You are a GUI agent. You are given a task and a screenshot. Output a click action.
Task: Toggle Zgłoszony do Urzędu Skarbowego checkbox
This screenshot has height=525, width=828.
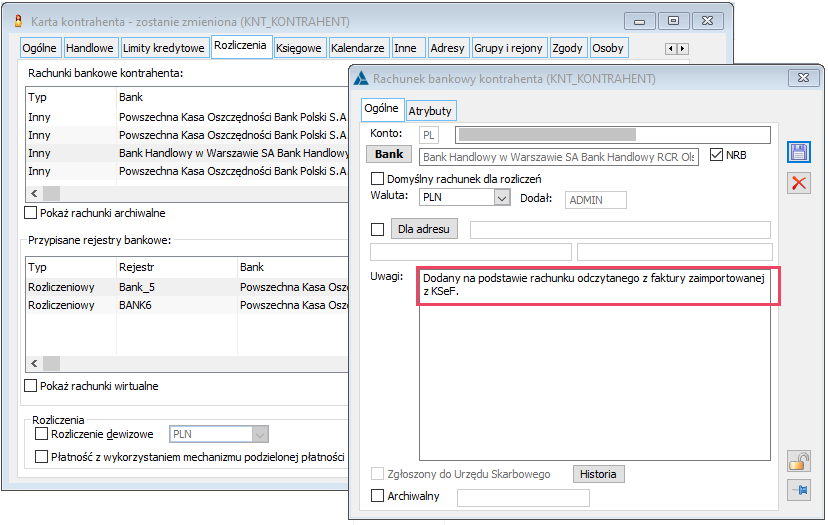pyautogui.click(x=377, y=474)
